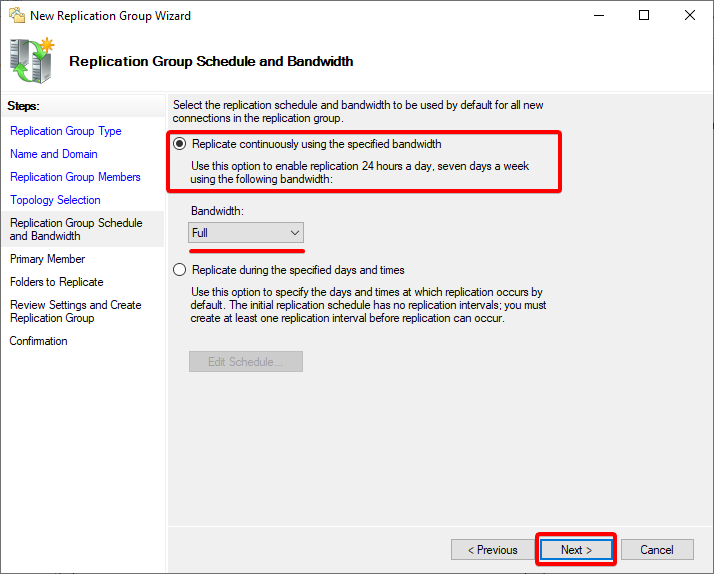
Task: Open the Name and Domain step
Action: [x=54, y=154]
